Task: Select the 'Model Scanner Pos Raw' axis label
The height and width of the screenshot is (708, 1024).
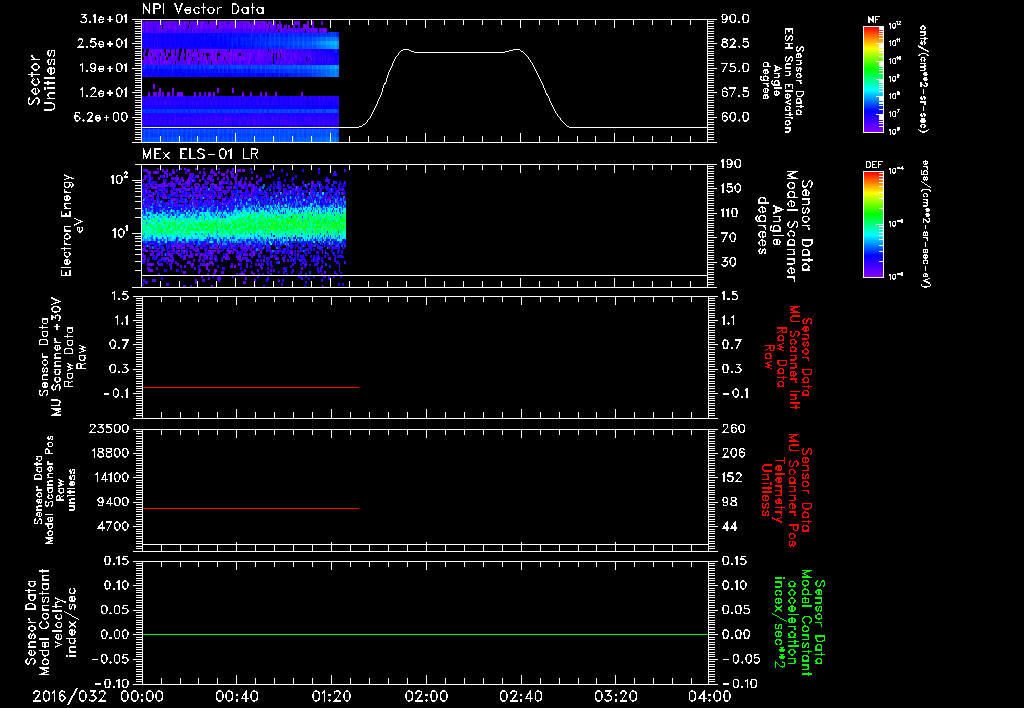Action: pyautogui.click(x=54, y=489)
